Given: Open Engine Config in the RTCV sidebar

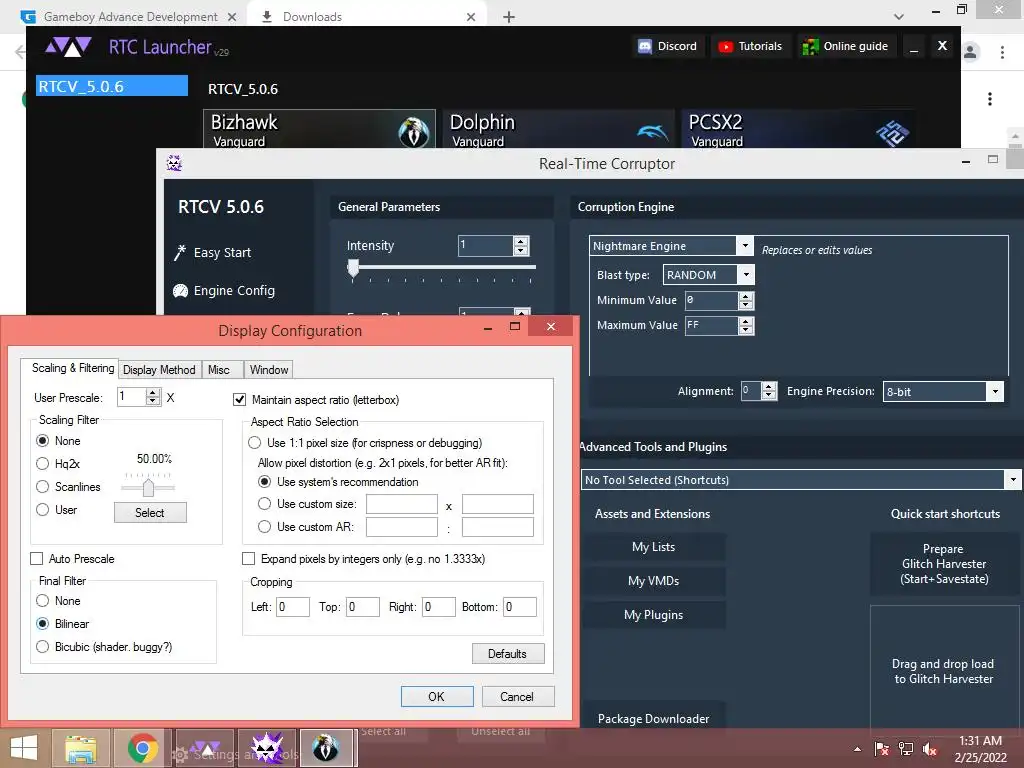Looking at the screenshot, I should [224, 291].
